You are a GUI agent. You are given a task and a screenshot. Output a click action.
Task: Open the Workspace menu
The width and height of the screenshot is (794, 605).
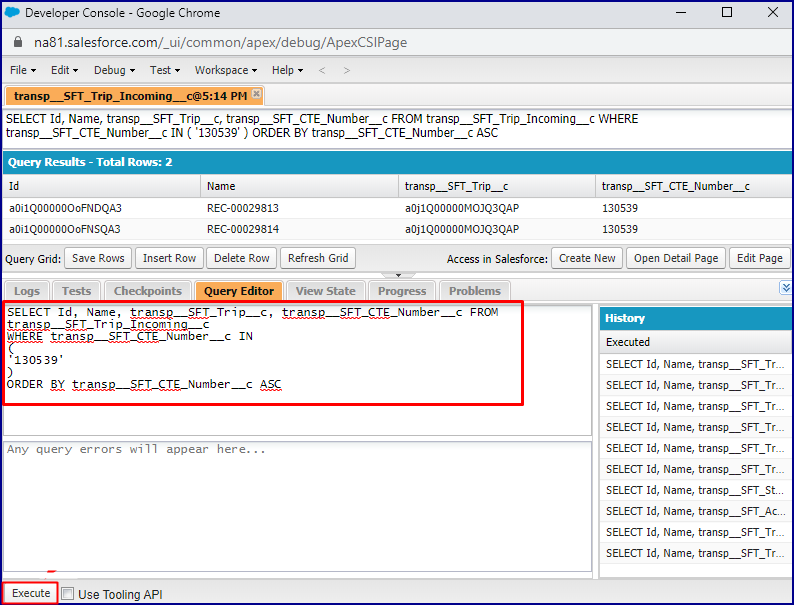coord(226,70)
